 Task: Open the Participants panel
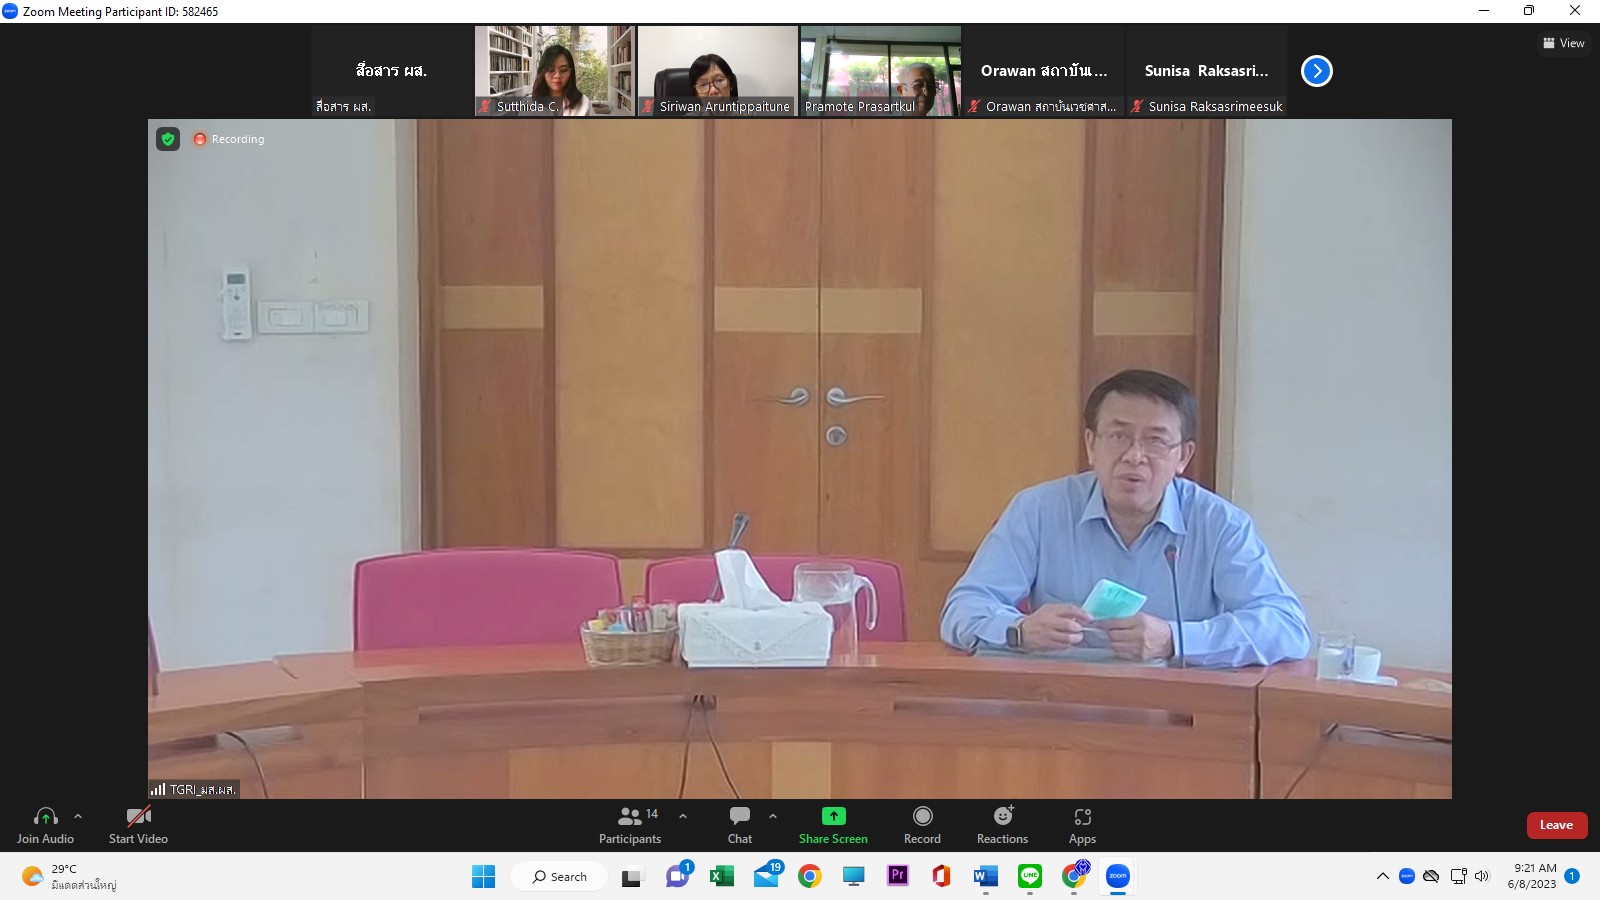pos(630,825)
